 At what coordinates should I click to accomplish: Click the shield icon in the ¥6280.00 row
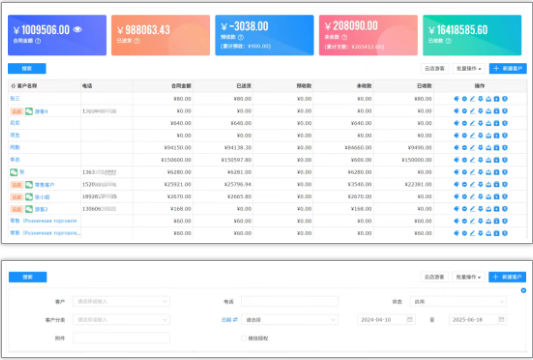coord(505,172)
